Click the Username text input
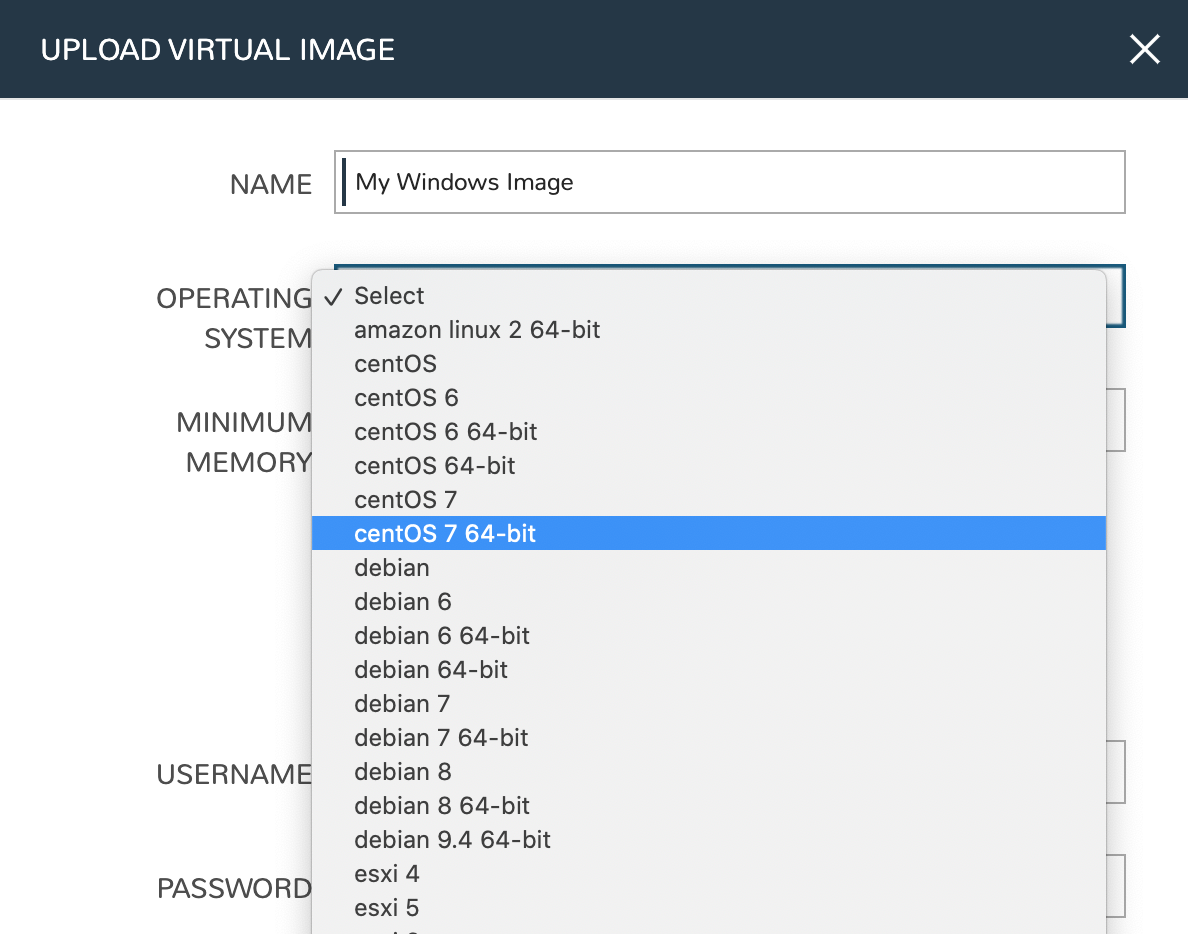The height and width of the screenshot is (934, 1188). coord(1115,771)
